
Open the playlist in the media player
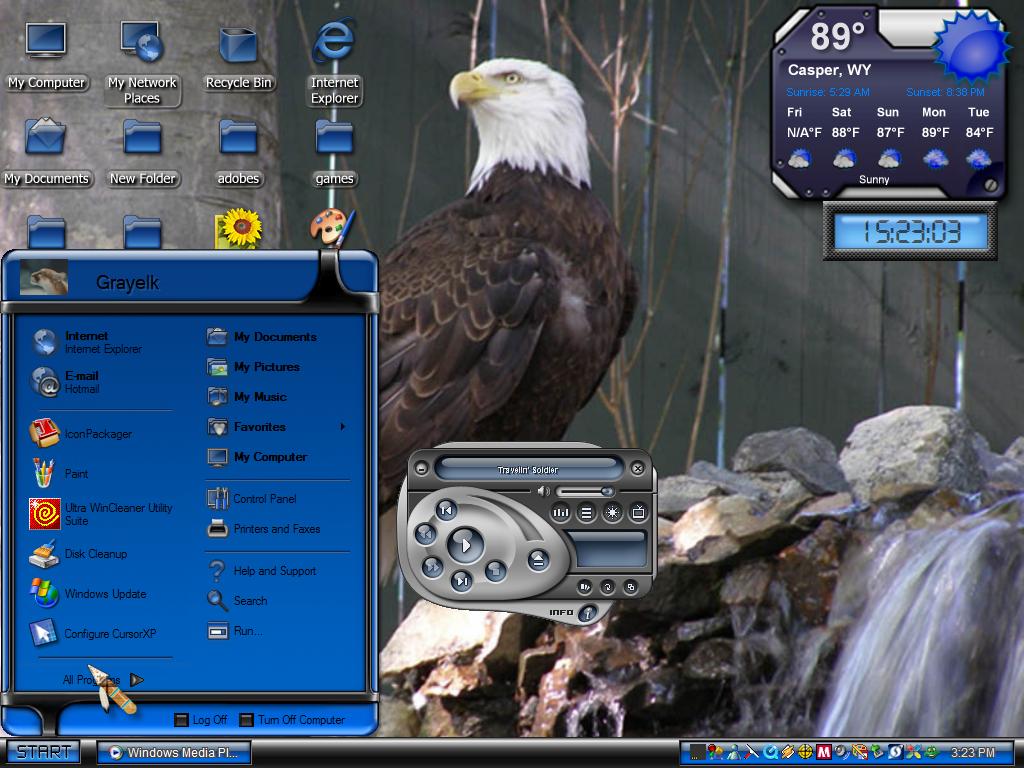pos(586,513)
